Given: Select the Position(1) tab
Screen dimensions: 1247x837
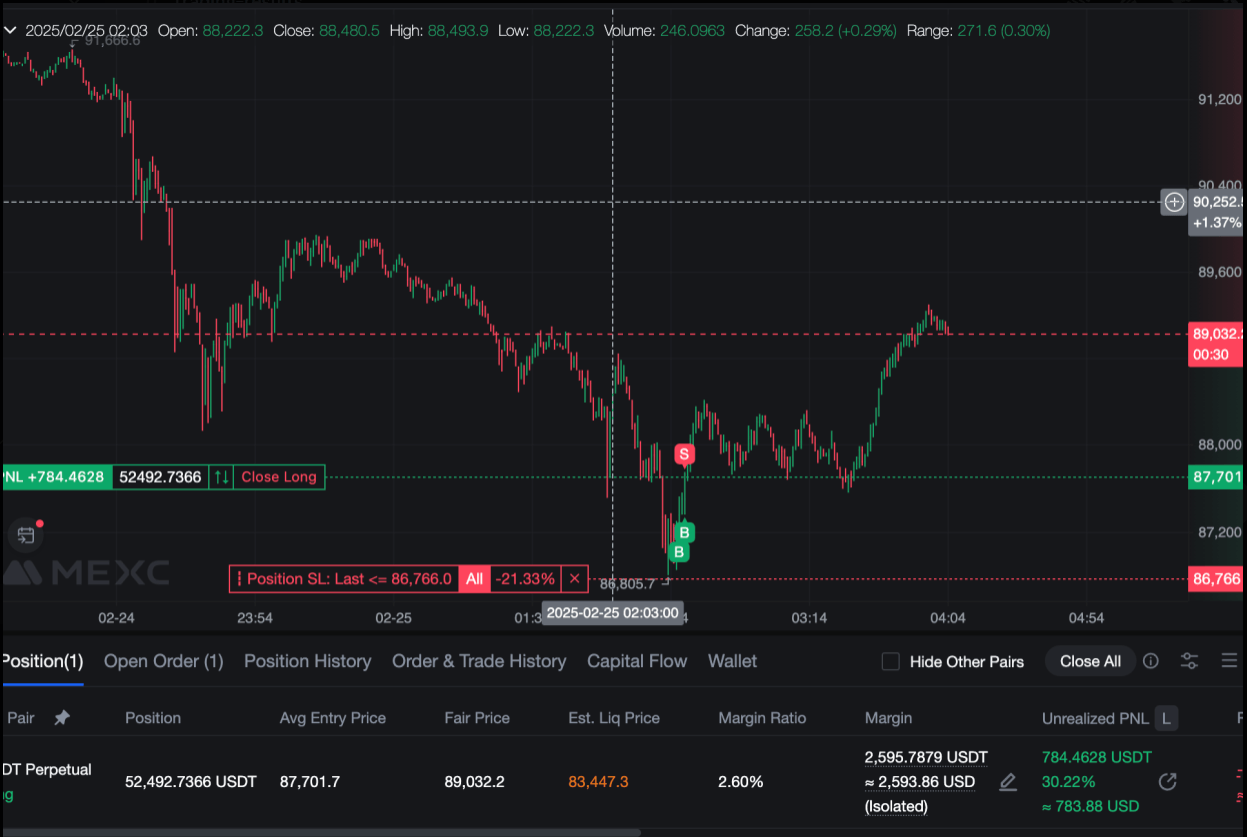Looking at the screenshot, I should click(41, 661).
